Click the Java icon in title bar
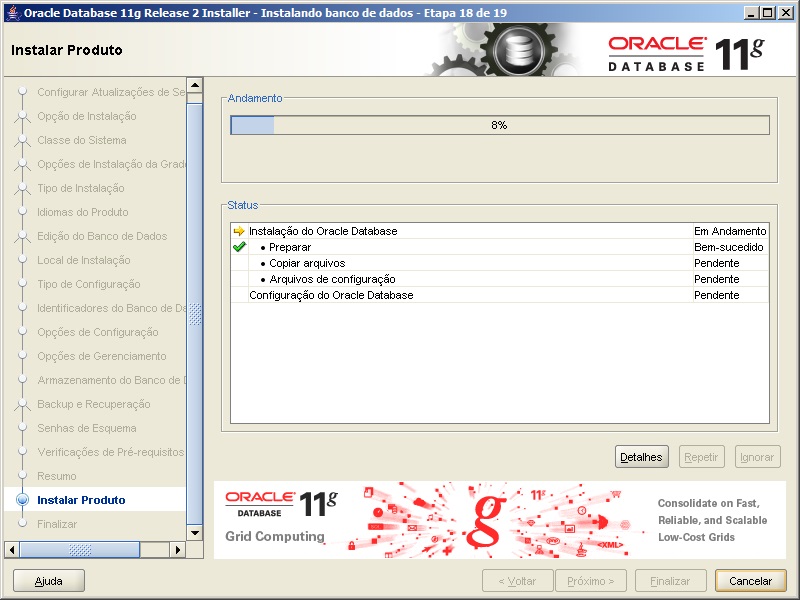 (x=14, y=12)
